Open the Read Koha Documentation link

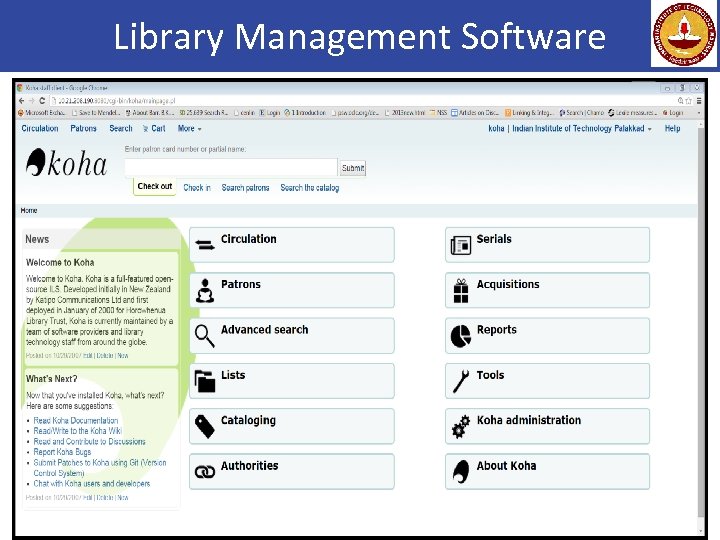tap(76, 421)
